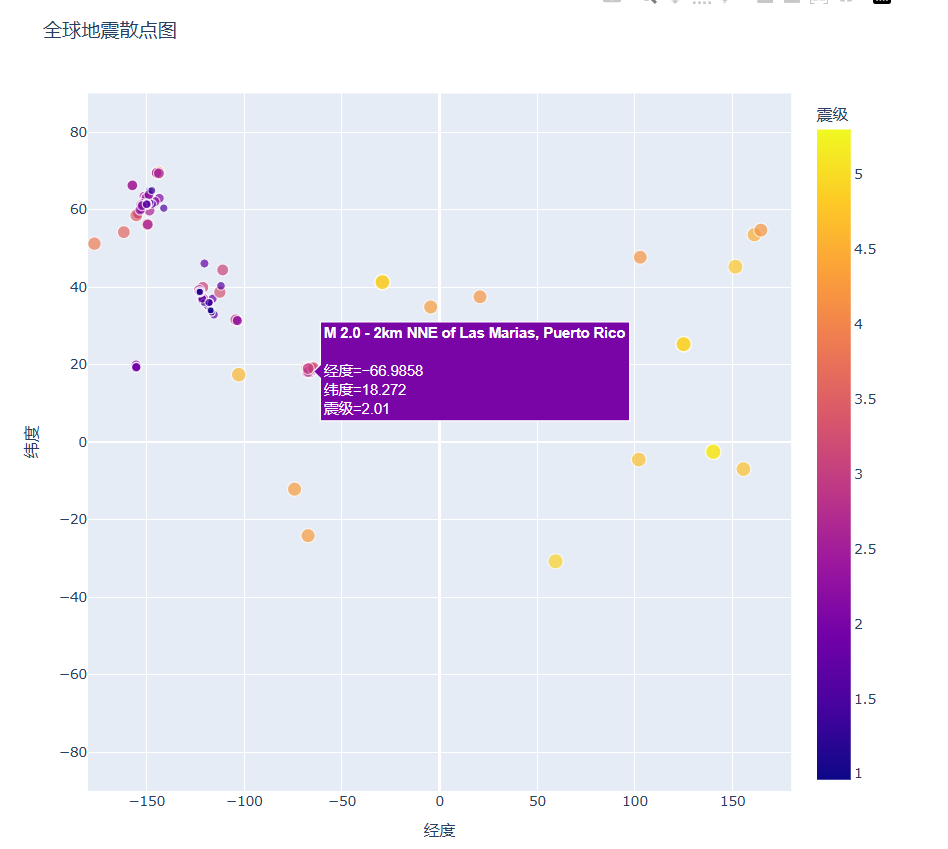Click the point near longitude 155, latitude -7
Image resolution: width=948 pixels, height=849 pixels.
[x=744, y=469]
